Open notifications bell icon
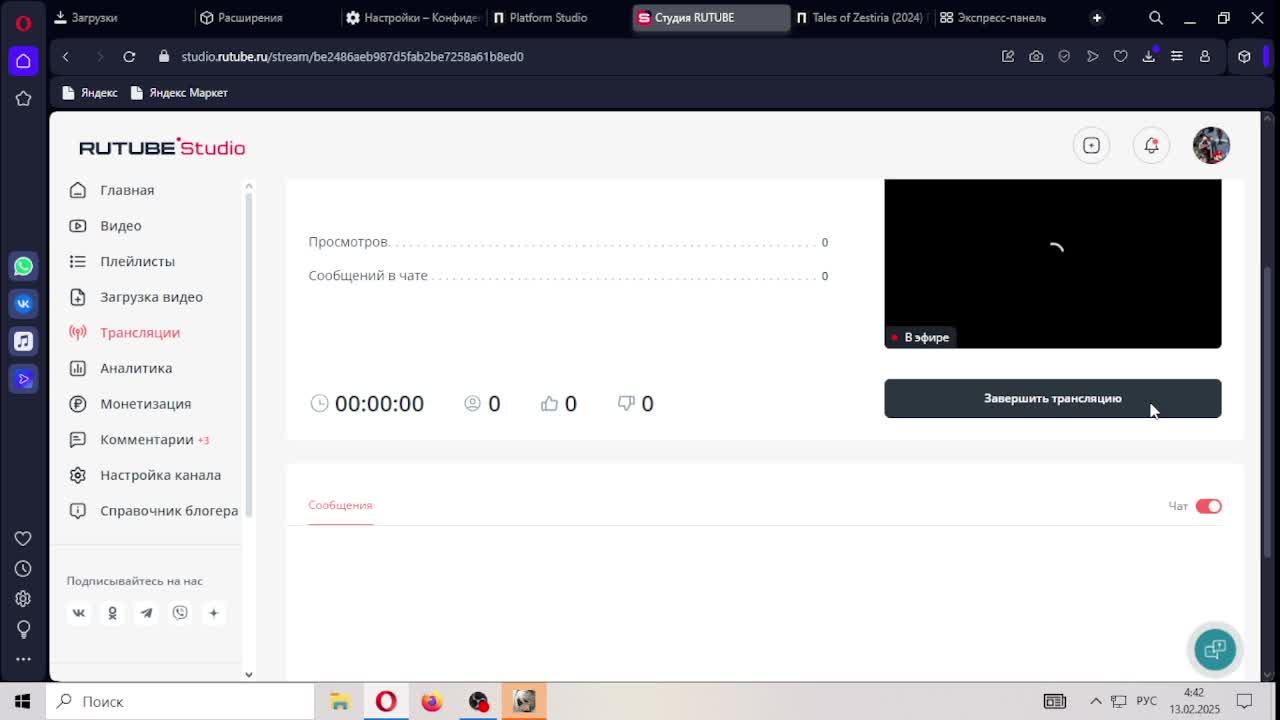The width and height of the screenshot is (1280, 720). click(x=1151, y=146)
